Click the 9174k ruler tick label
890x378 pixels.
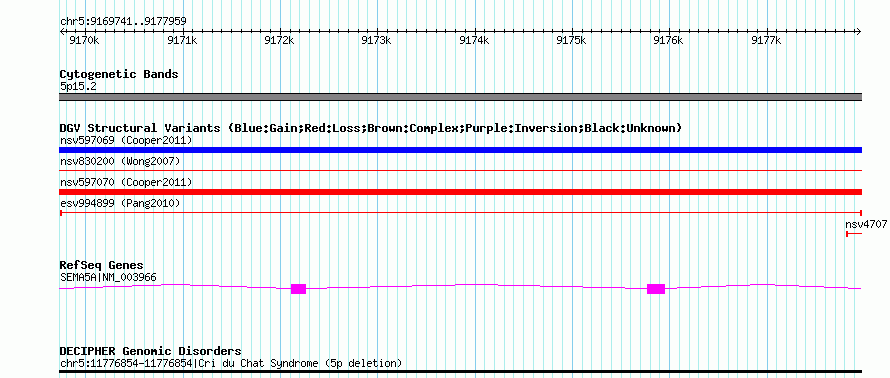[x=475, y=41]
